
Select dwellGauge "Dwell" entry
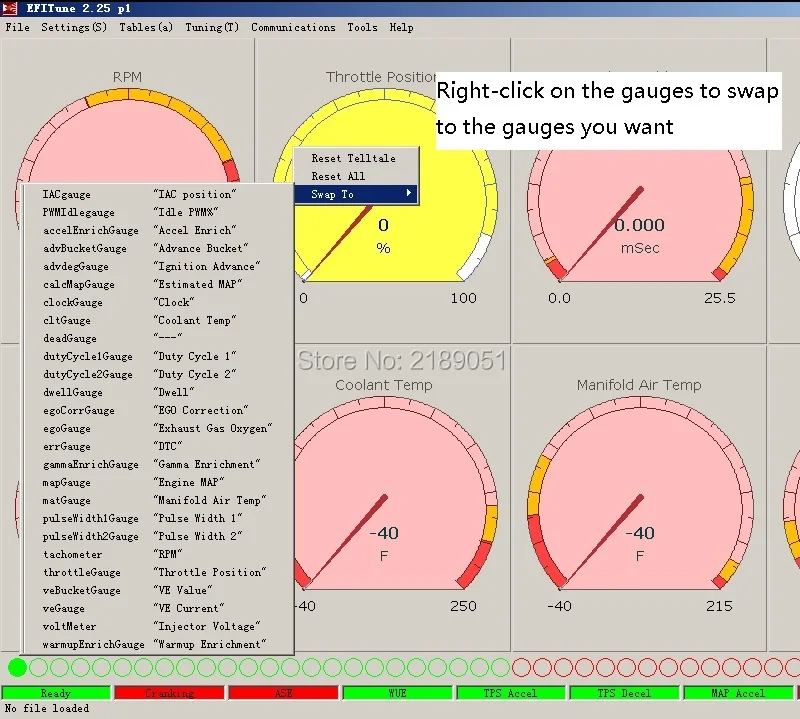157,392
